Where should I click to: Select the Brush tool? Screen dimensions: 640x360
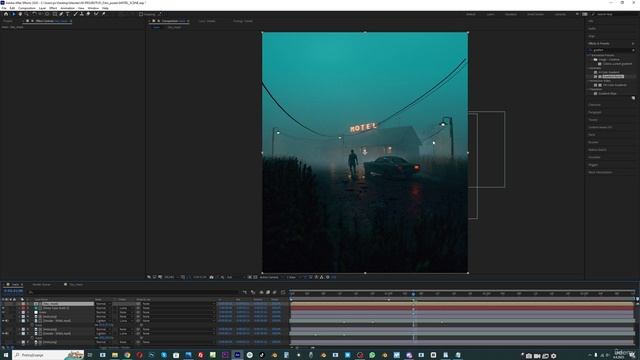click(x=76, y=14)
